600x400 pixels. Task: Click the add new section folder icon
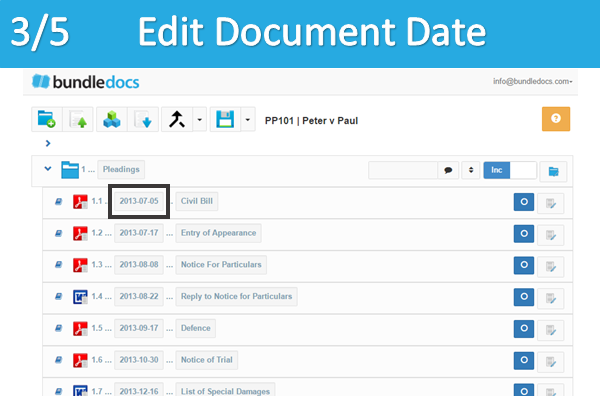[x=47, y=119]
